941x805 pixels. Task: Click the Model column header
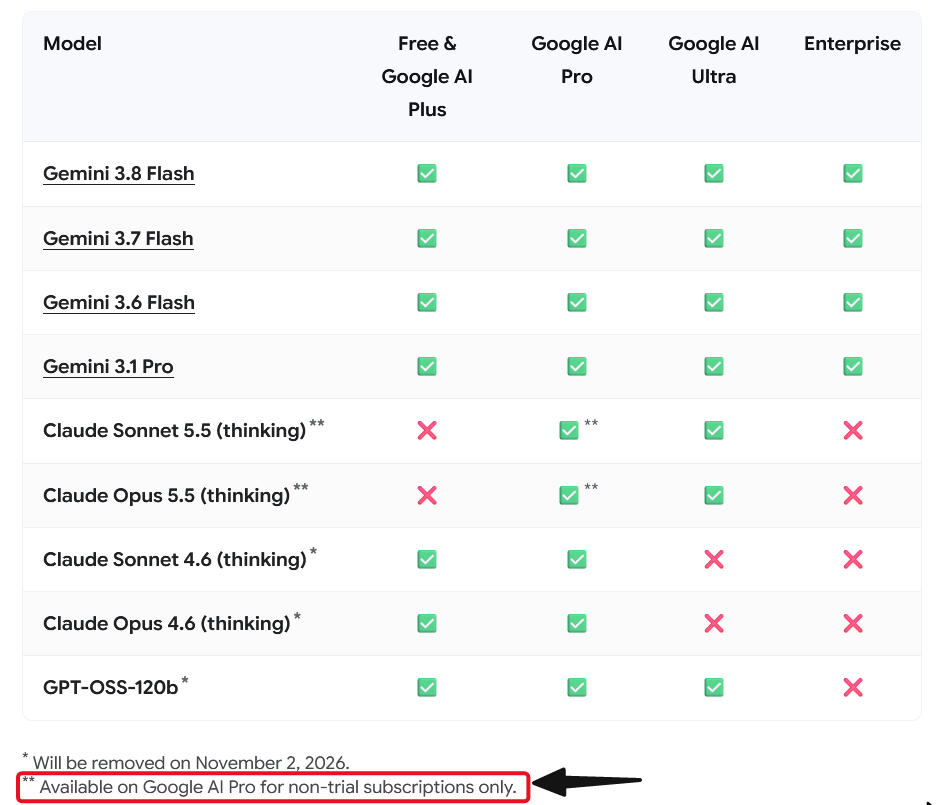pos(72,43)
